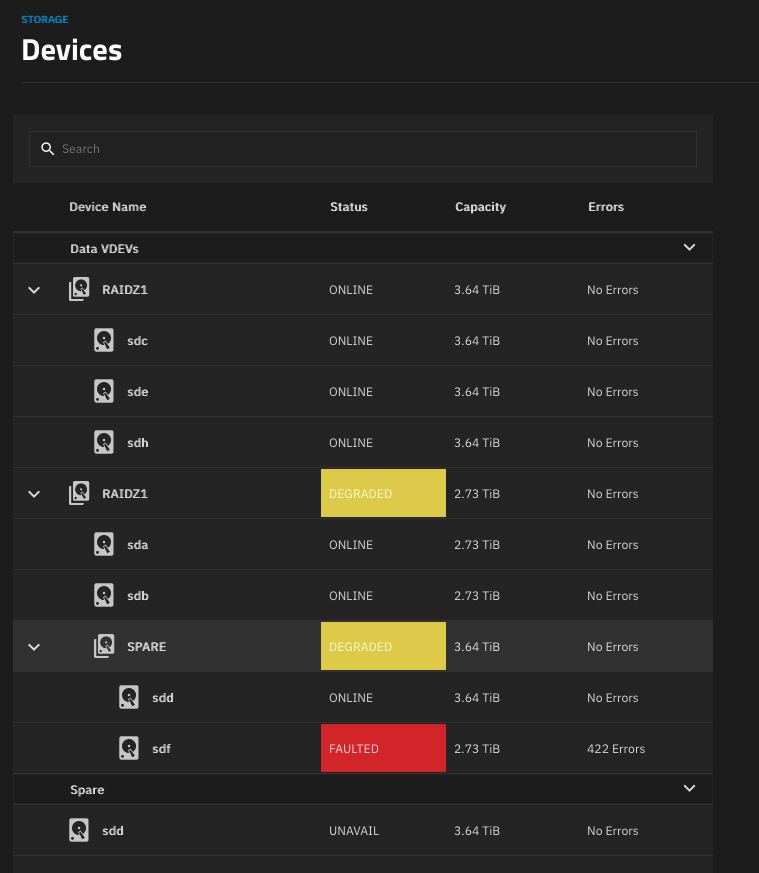Click the sdh disk icon
This screenshot has width=759, height=873.
pos(104,442)
